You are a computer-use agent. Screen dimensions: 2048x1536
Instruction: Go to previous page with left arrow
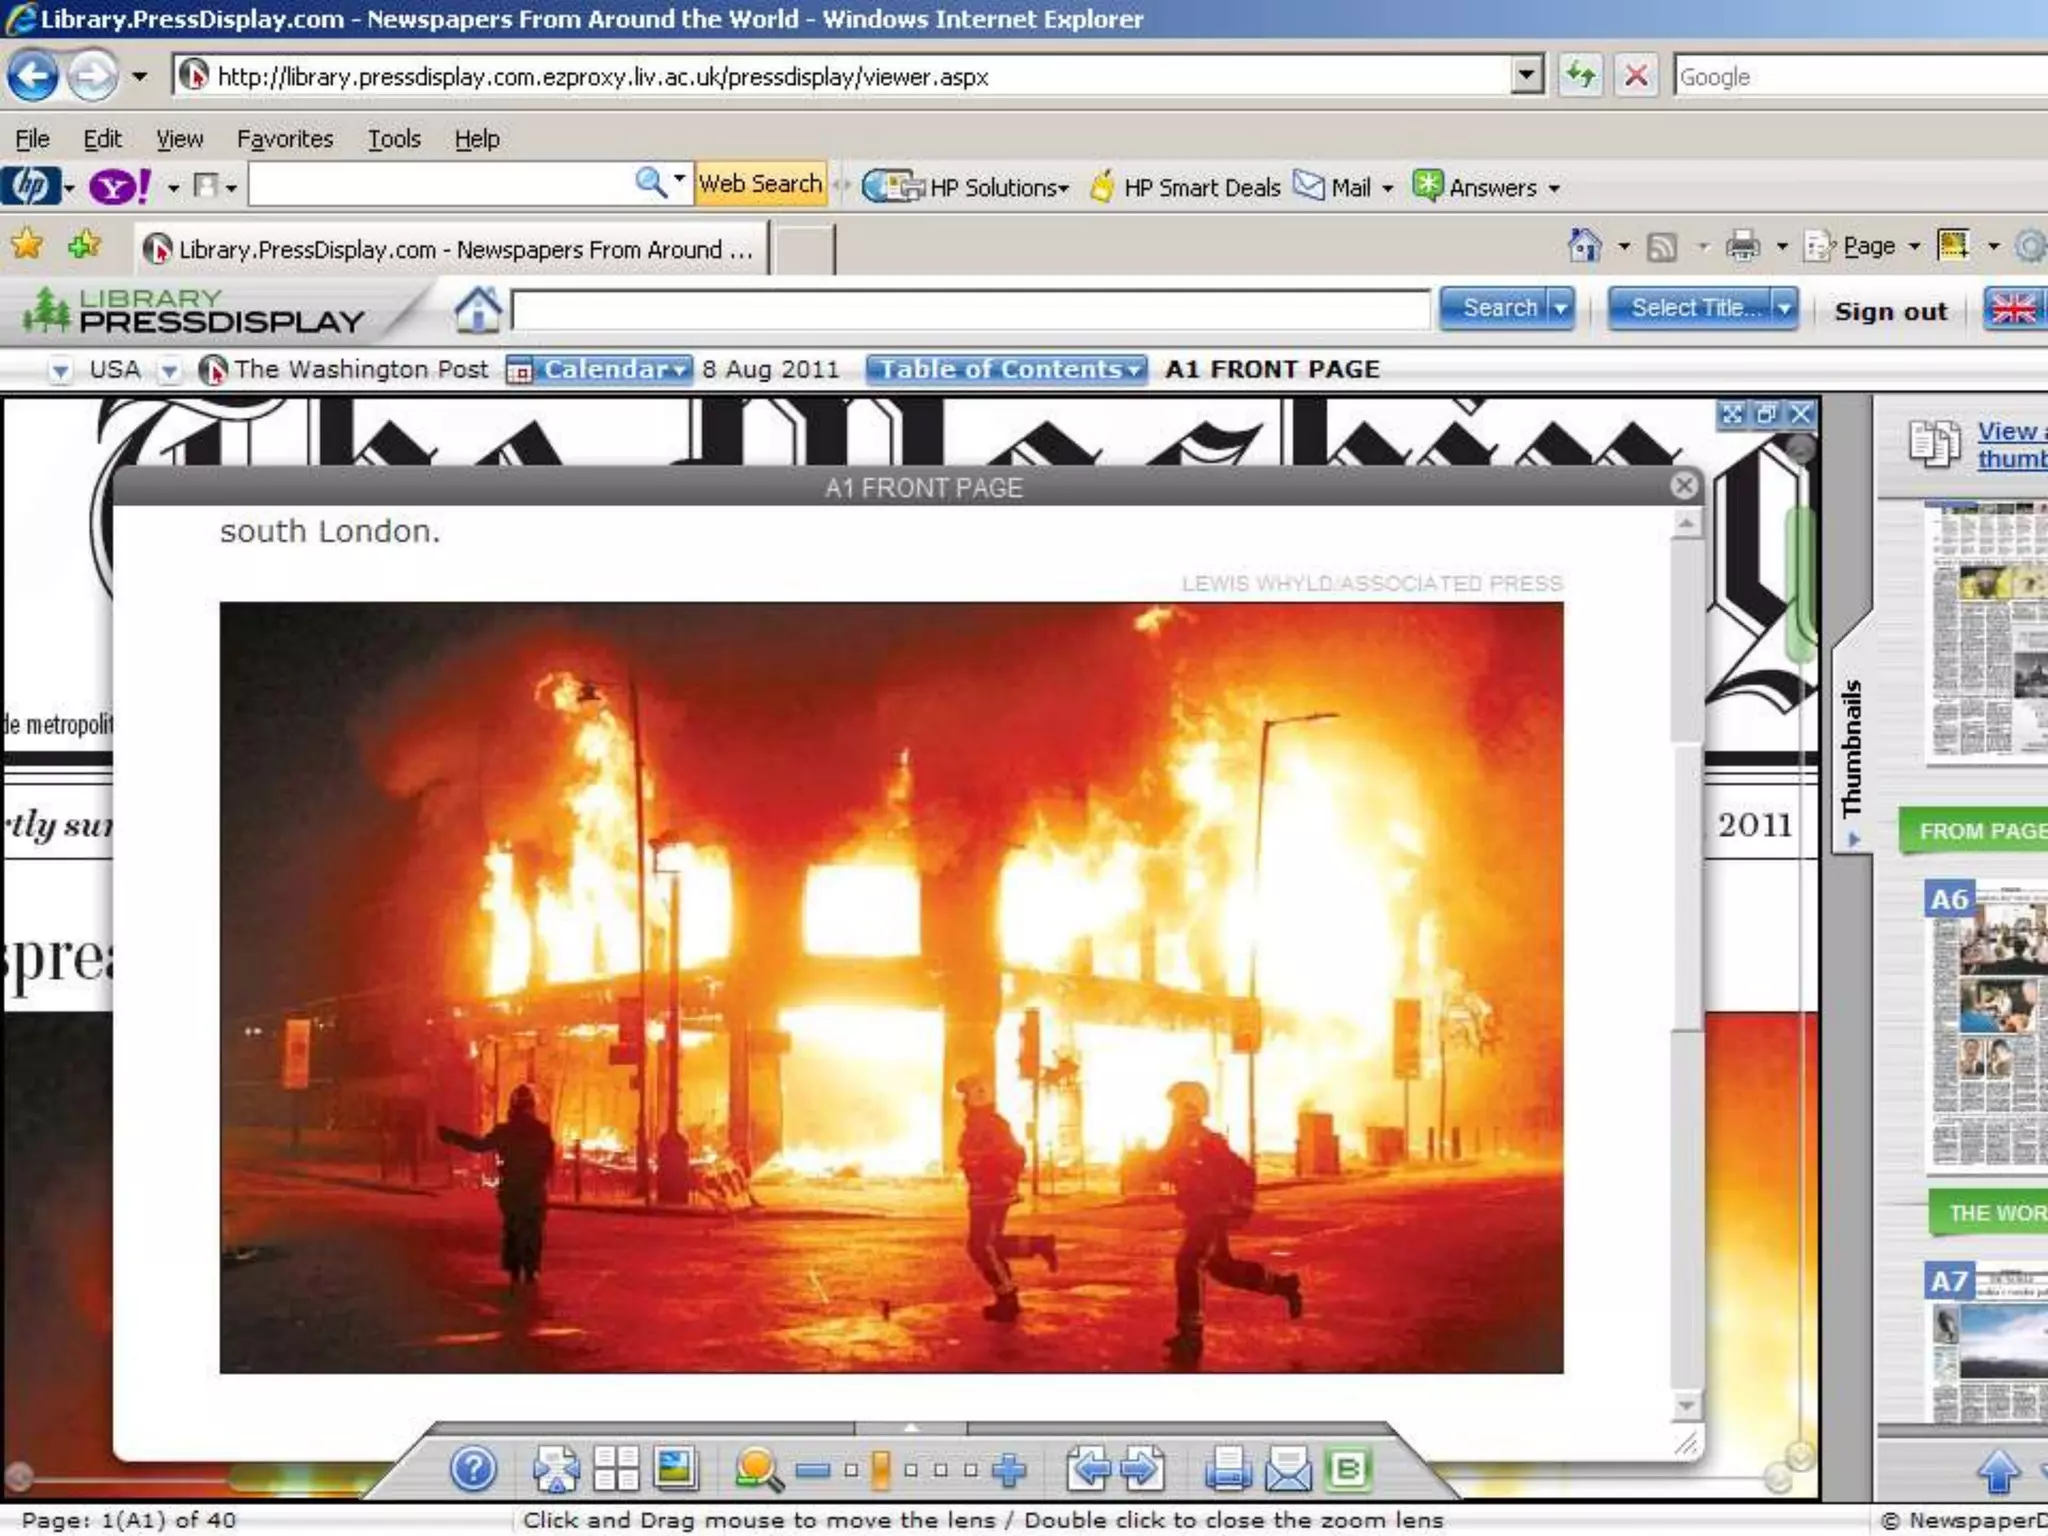[1088, 1469]
